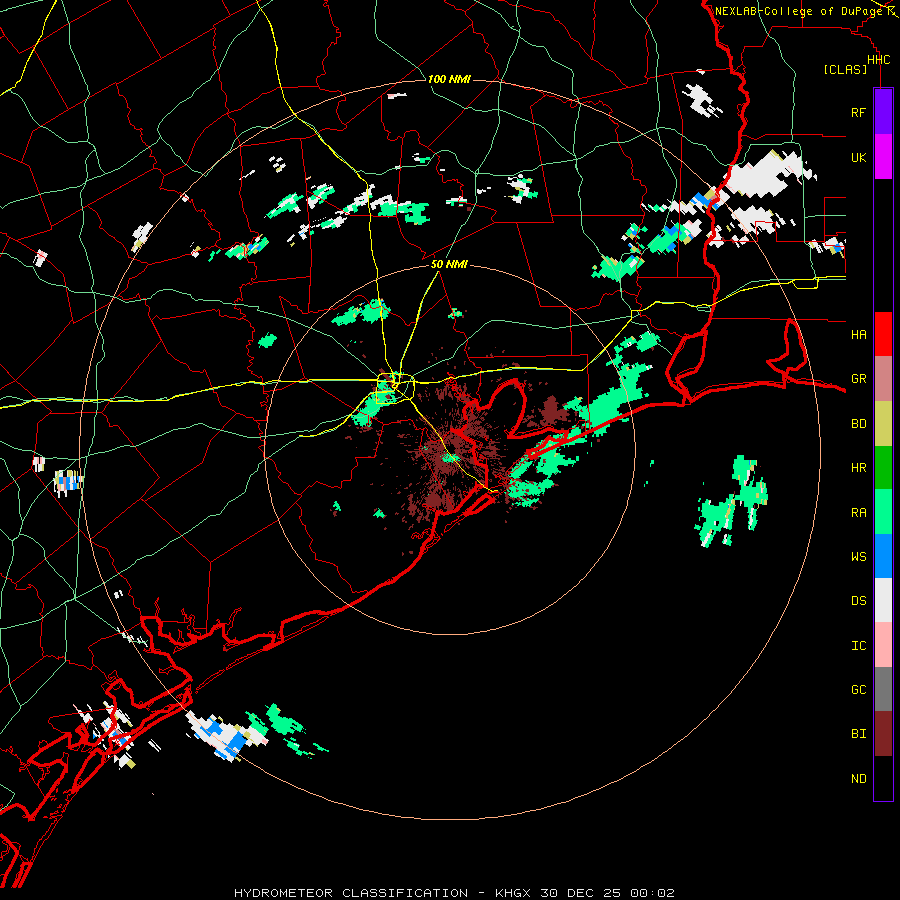
Task: Click the 50 NMI range ring label
Action: pyautogui.click(x=449, y=264)
